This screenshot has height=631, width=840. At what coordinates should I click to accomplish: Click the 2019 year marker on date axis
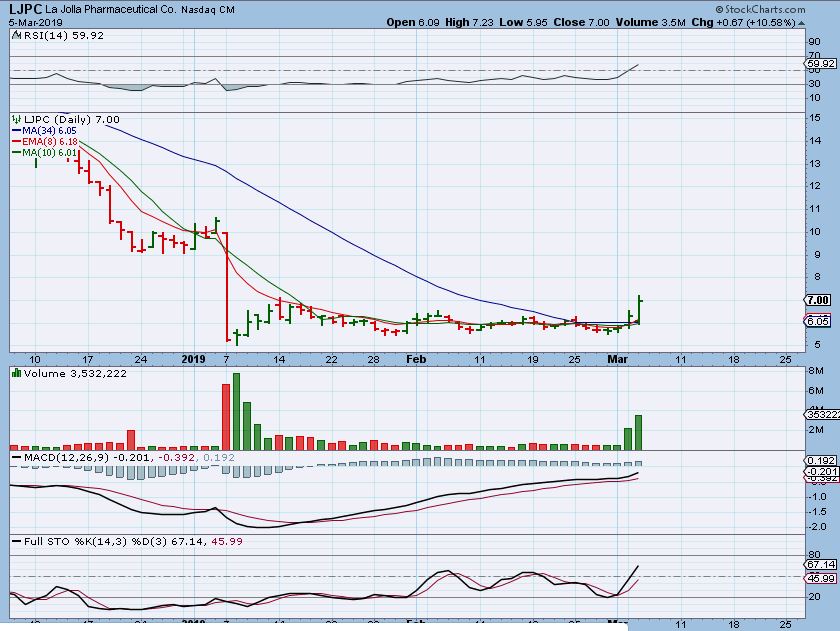pos(193,359)
